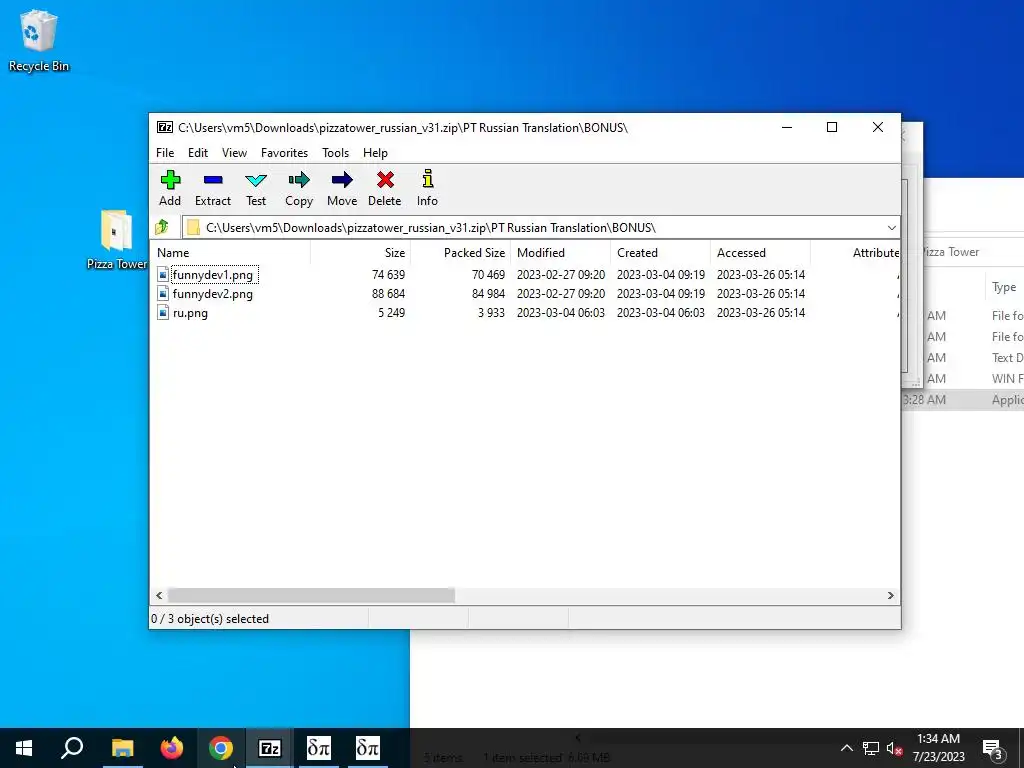Click the funnydev1.png file icon
Image resolution: width=1024 pixels, height=768 pixels.
(x=163, y=275)
